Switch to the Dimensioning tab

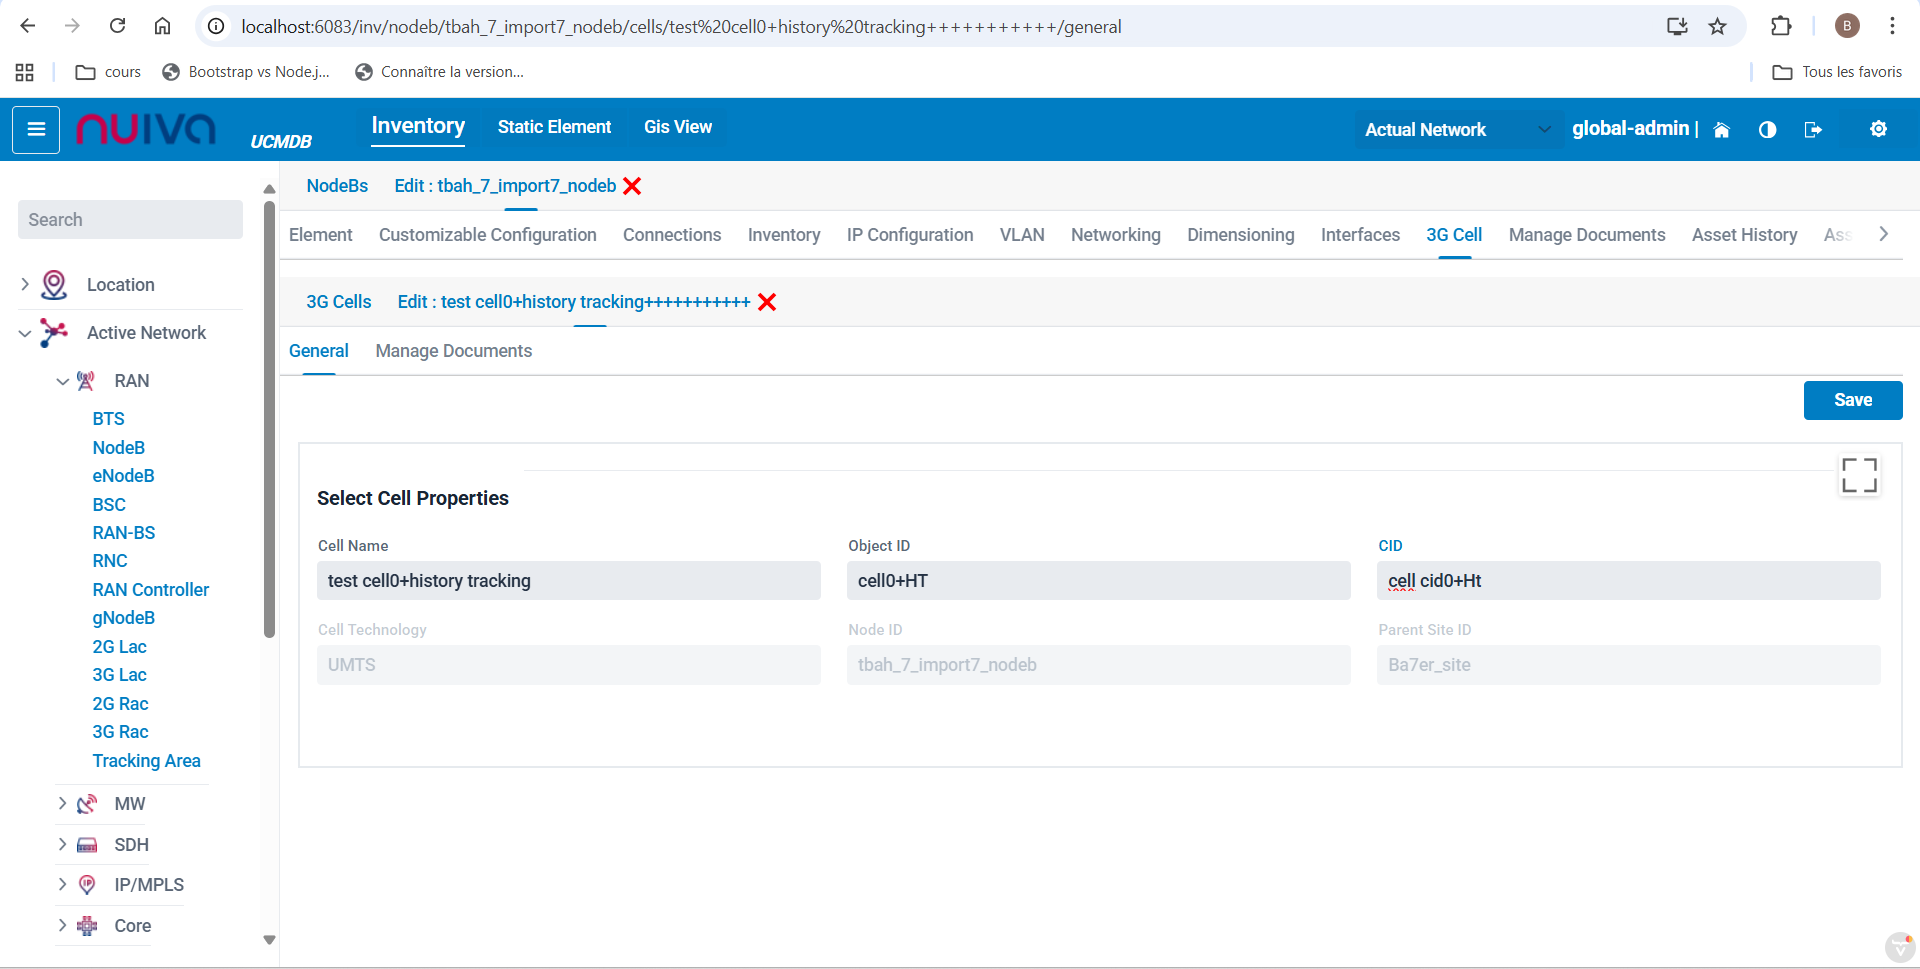click(1240, 235)
